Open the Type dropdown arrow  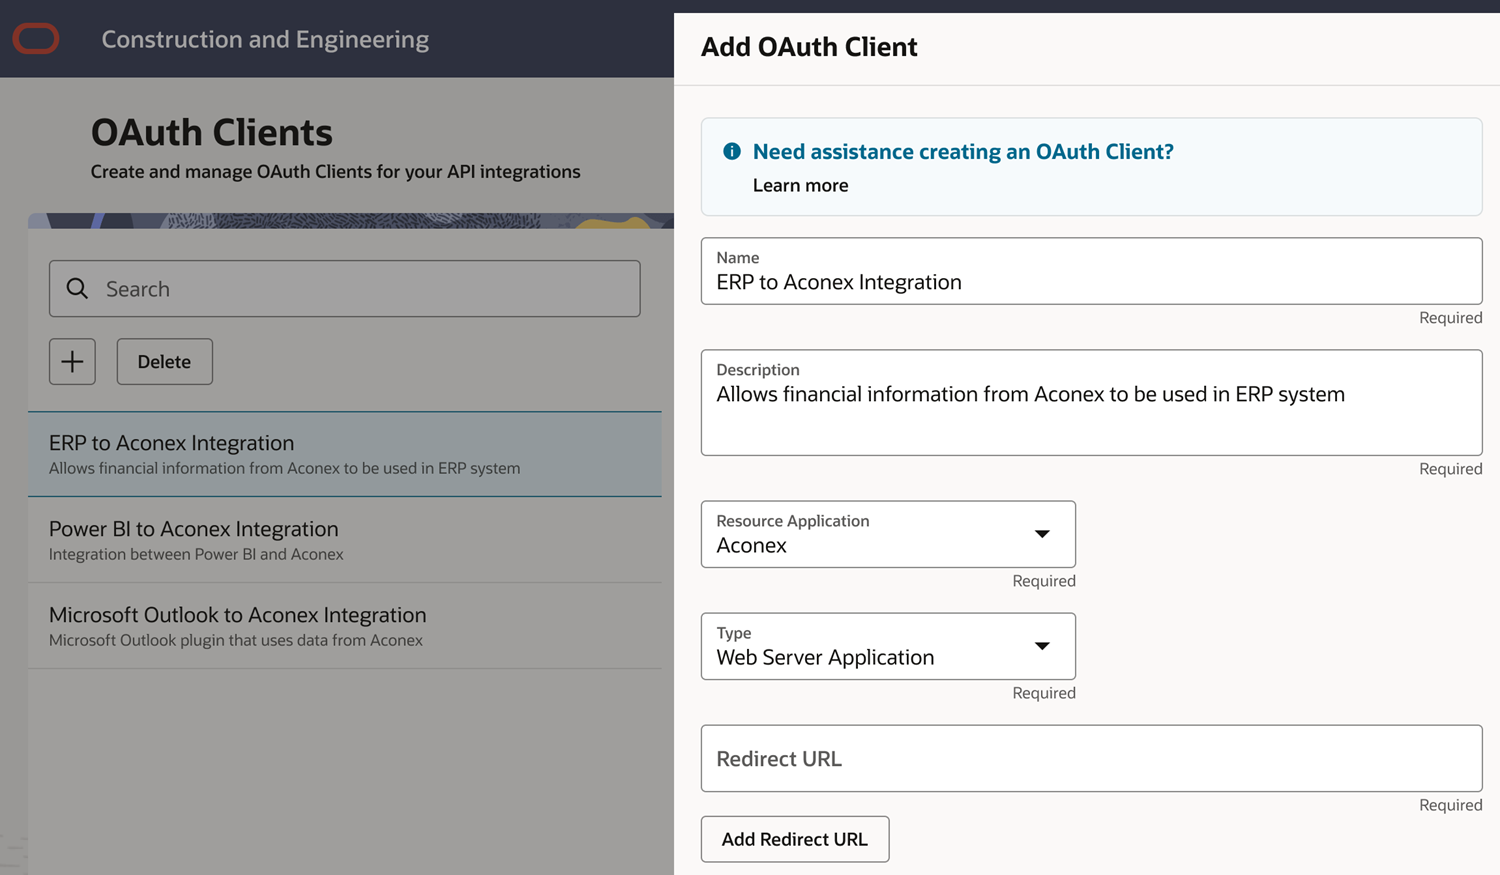1041,646
